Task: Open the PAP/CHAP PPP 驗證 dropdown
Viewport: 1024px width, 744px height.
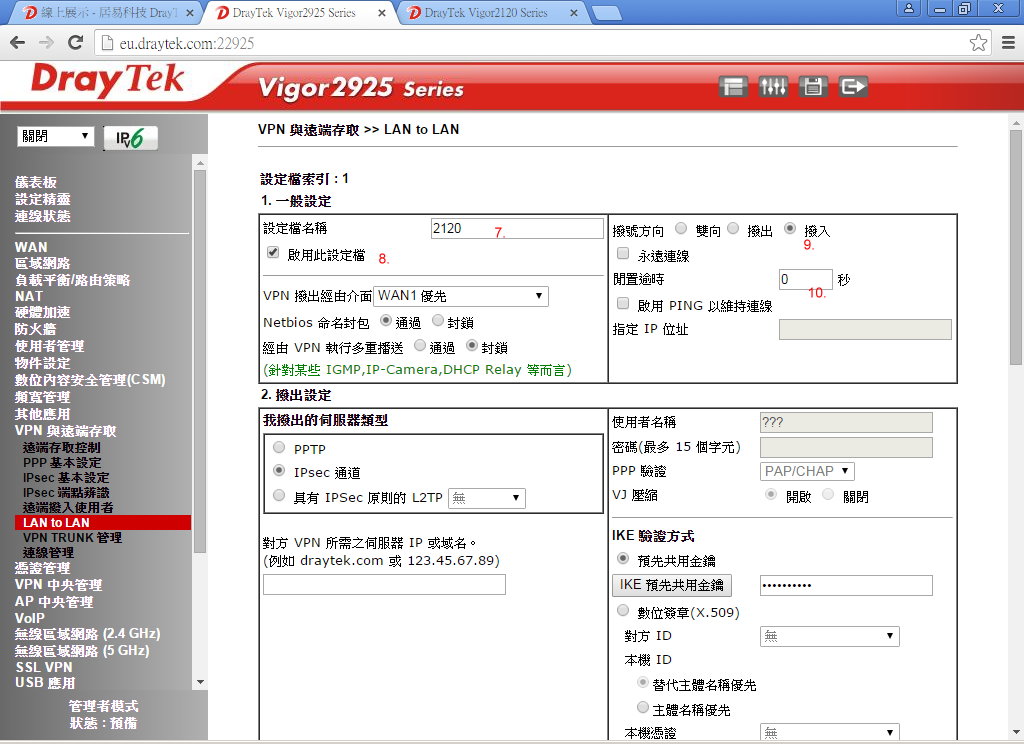Action: (x=807, y=471)
